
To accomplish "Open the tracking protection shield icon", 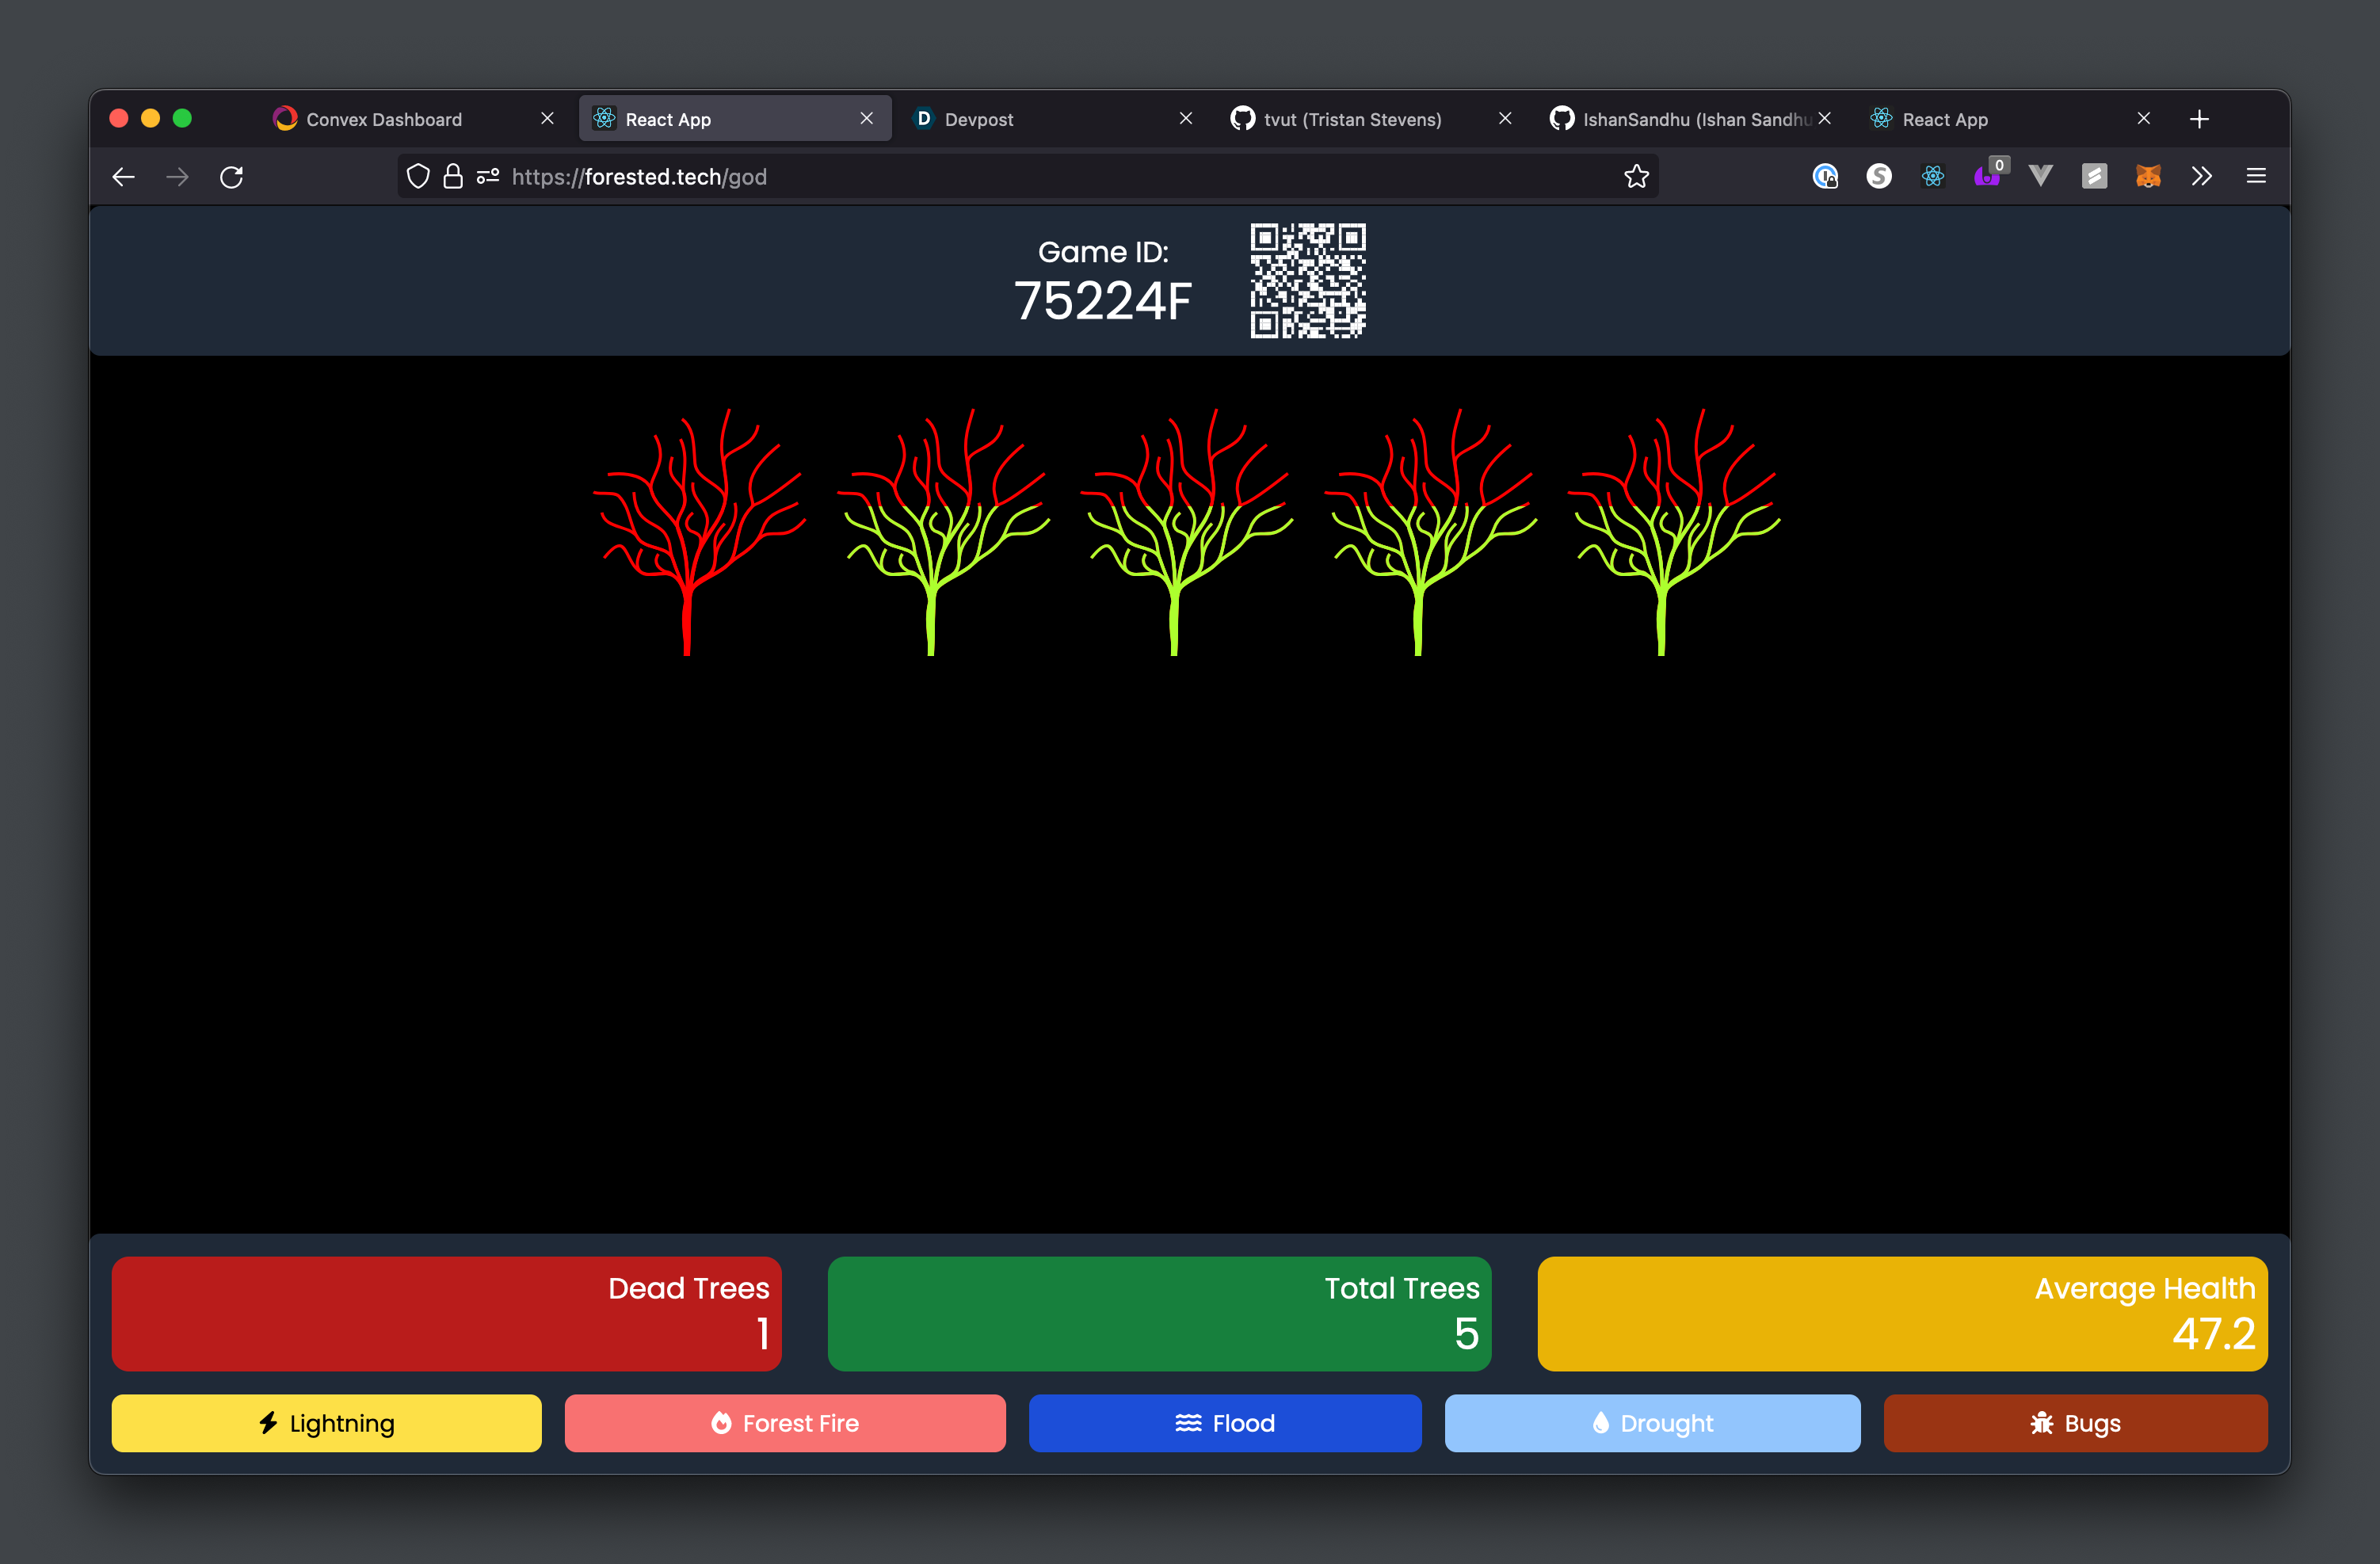I will coord(418,177).
